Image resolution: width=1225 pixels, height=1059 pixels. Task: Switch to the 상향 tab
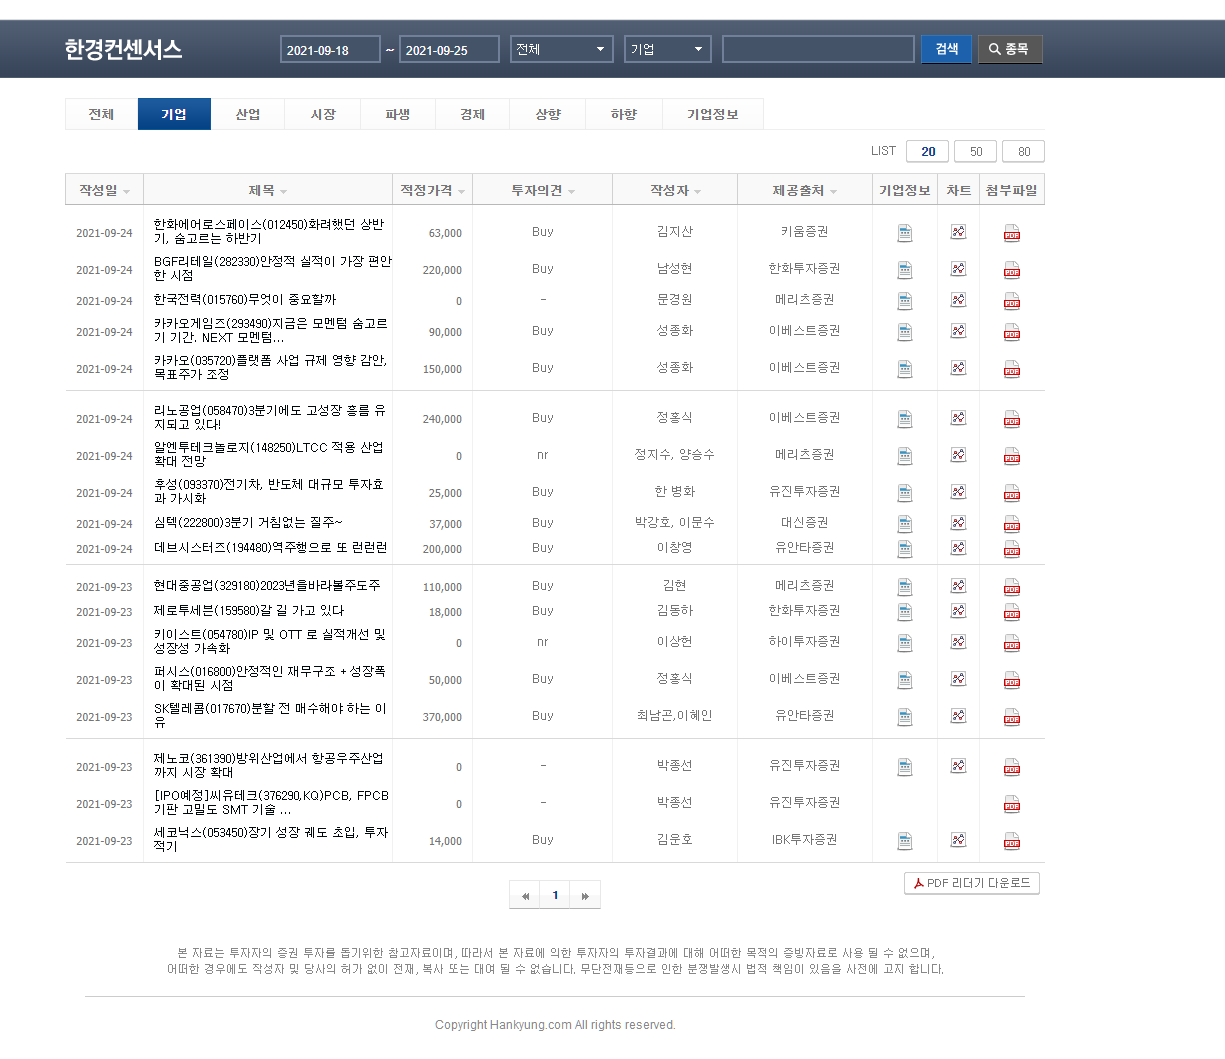point(548,114)
